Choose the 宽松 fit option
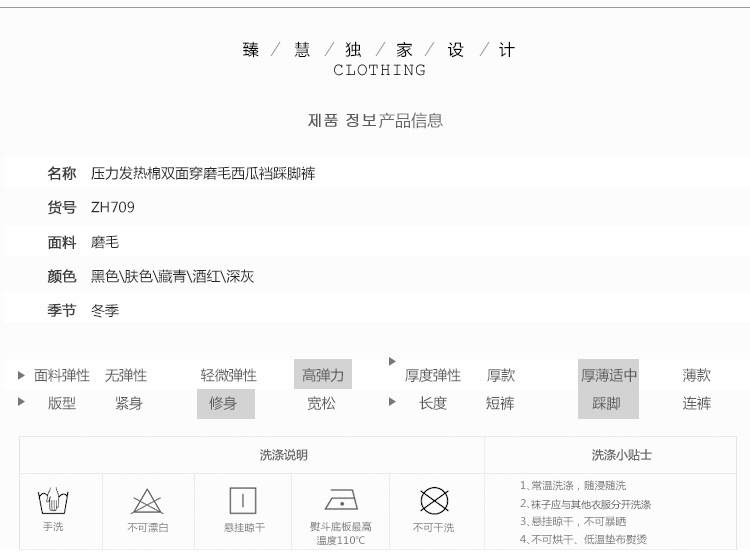The image size is (750, 553). 321,403
